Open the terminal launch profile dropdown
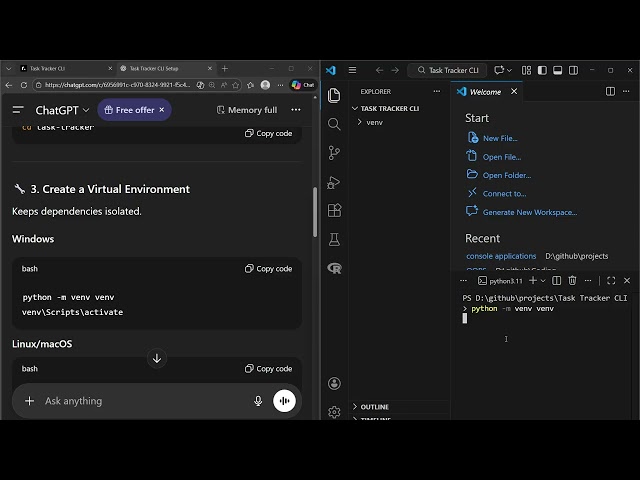The image size is (640, 480). click(x=543, y=281)
